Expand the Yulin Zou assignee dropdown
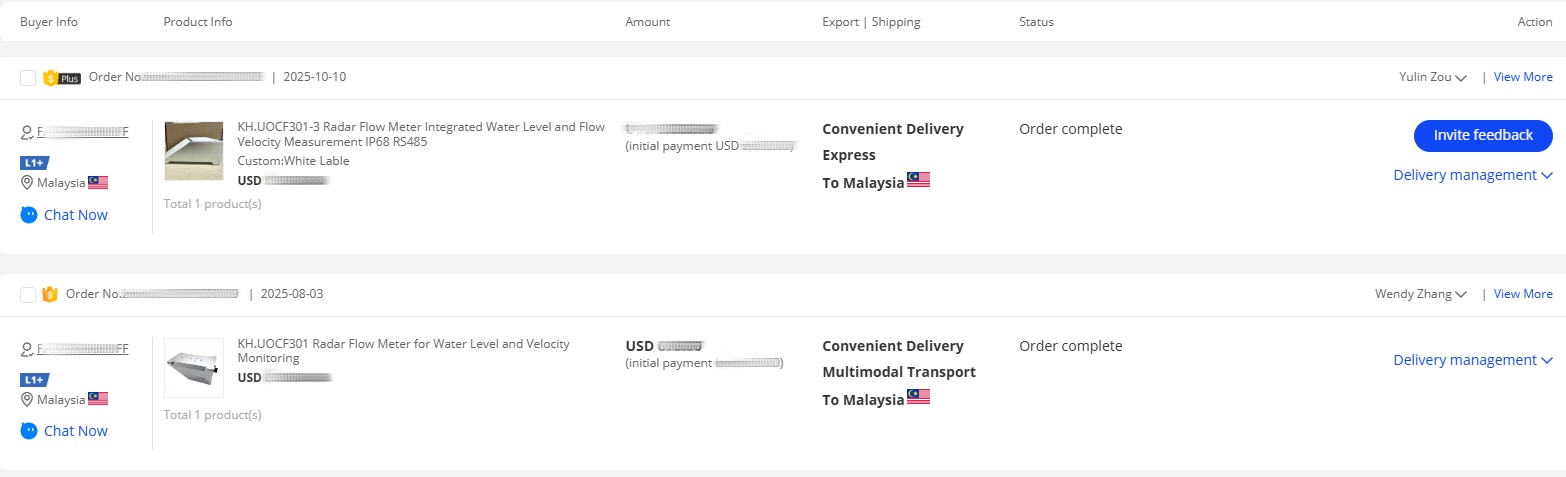Image resolution: width=1566 pixels, height=477 pixels. click(1433, 77)
